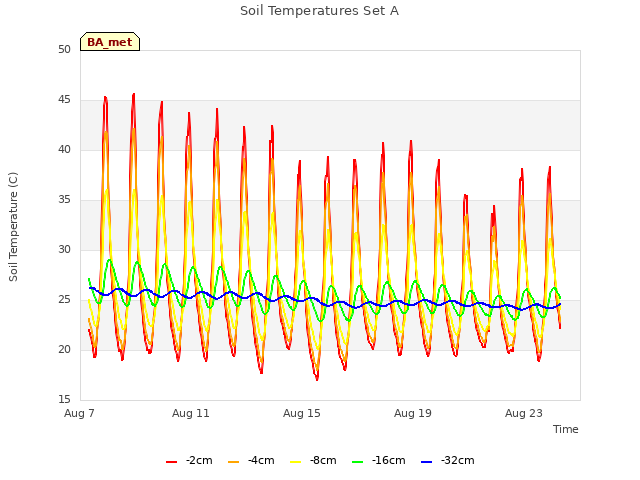Click the 50 y-axis tick label
The height and width of the screenshot is (480, 640).
pos(64,50)
